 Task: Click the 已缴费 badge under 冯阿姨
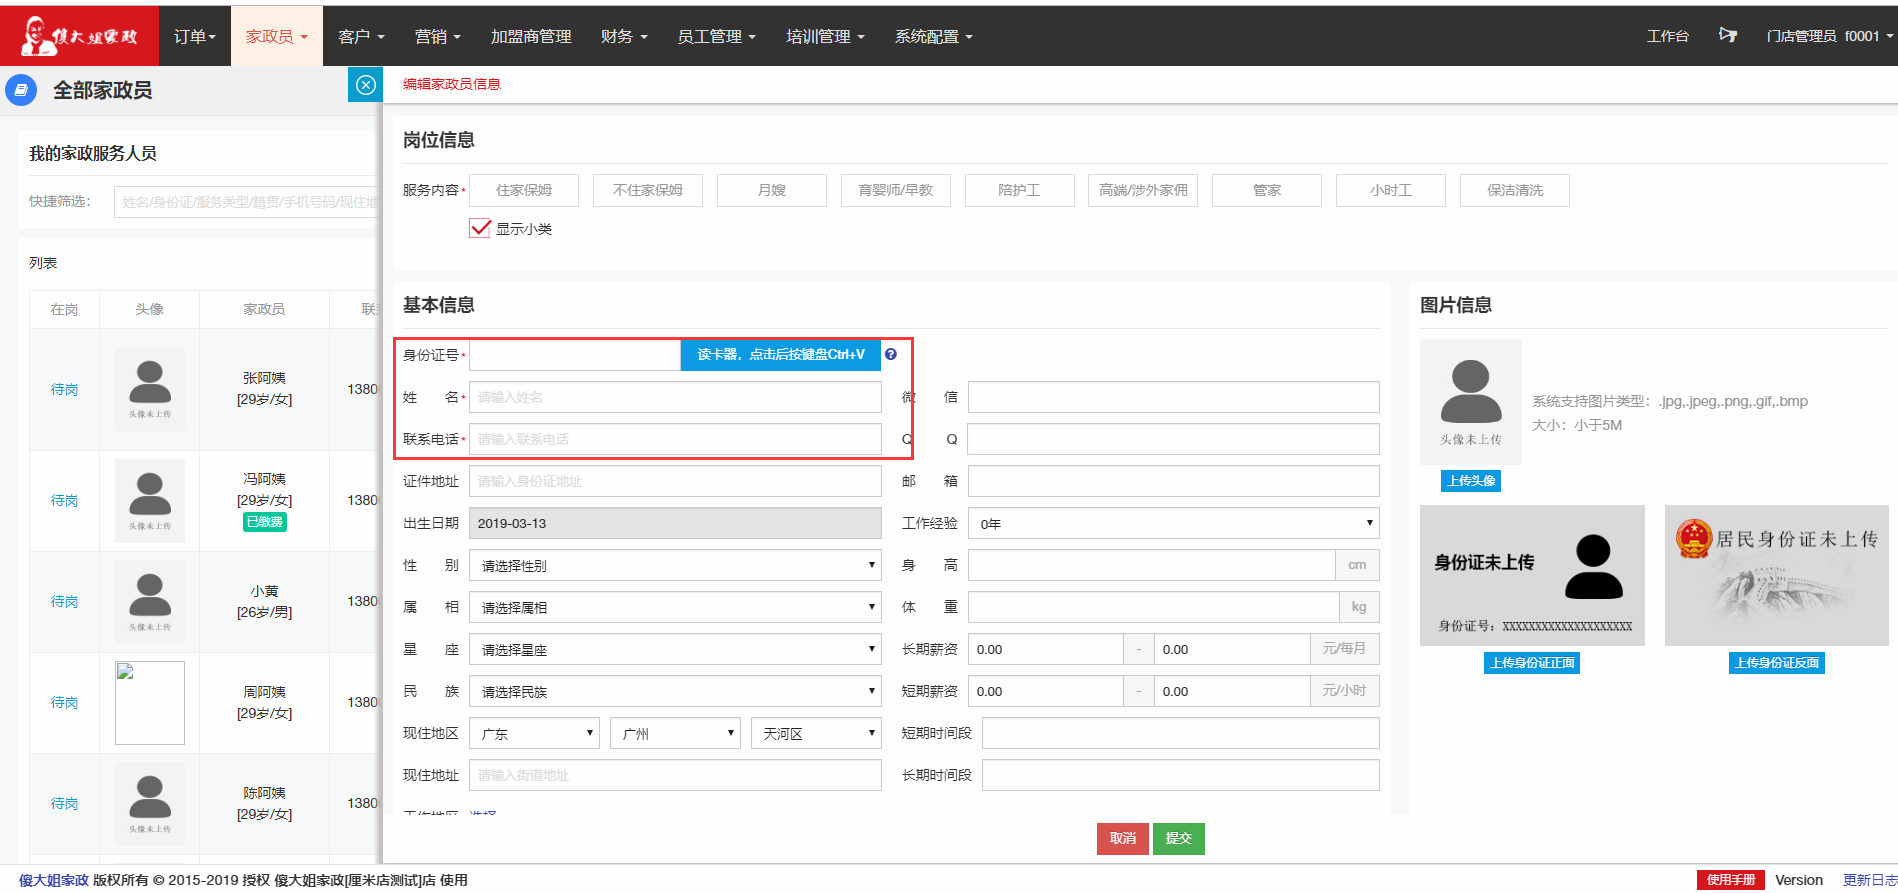point(264,522)
